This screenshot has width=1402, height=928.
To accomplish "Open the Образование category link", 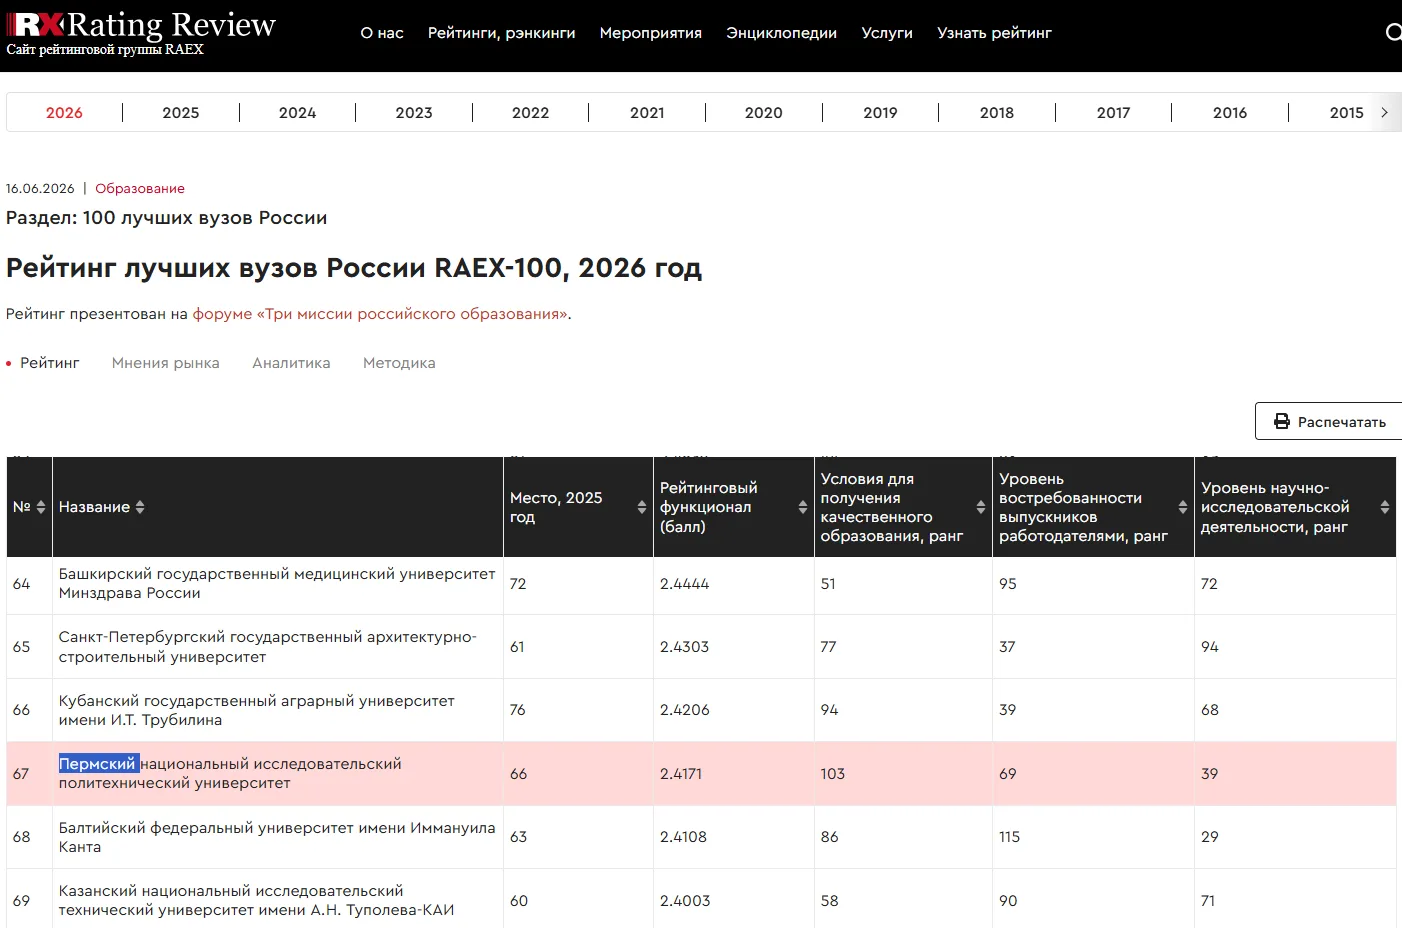I will pyautogui.click(x=140, y=189).
